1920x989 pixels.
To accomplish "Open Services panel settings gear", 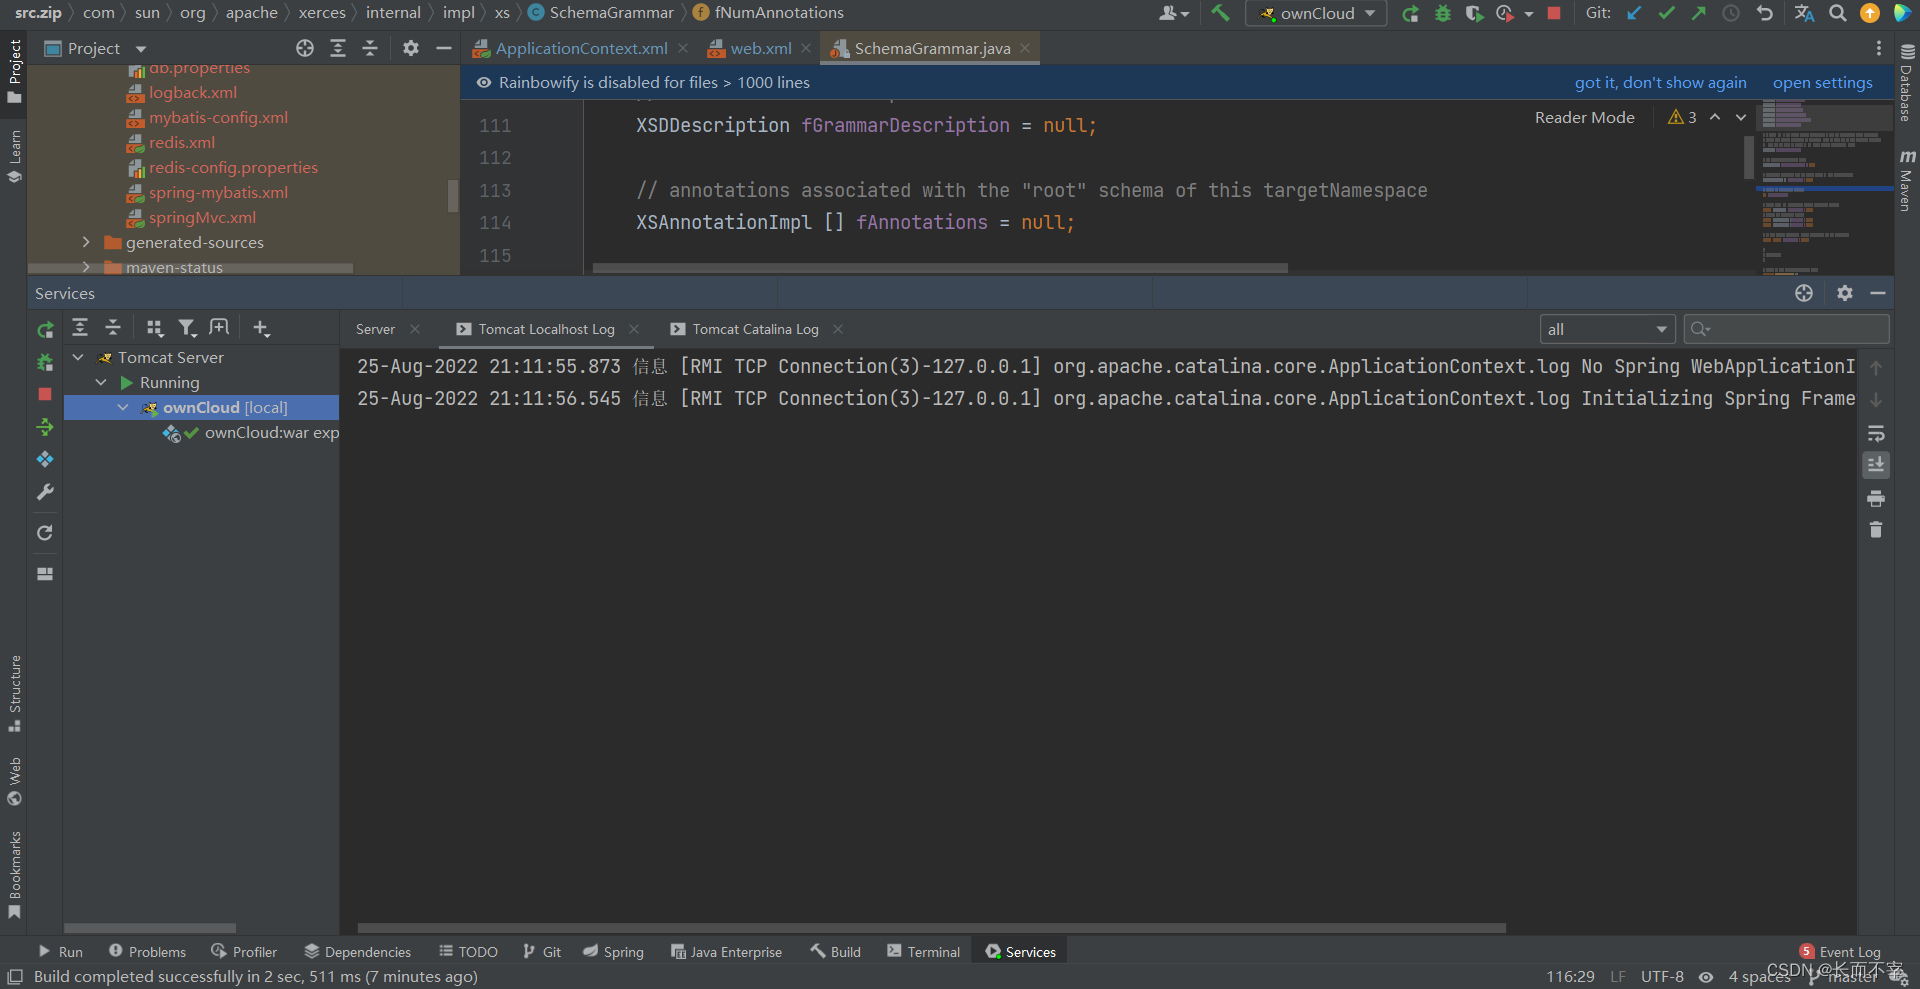I will coord(1845,293).
